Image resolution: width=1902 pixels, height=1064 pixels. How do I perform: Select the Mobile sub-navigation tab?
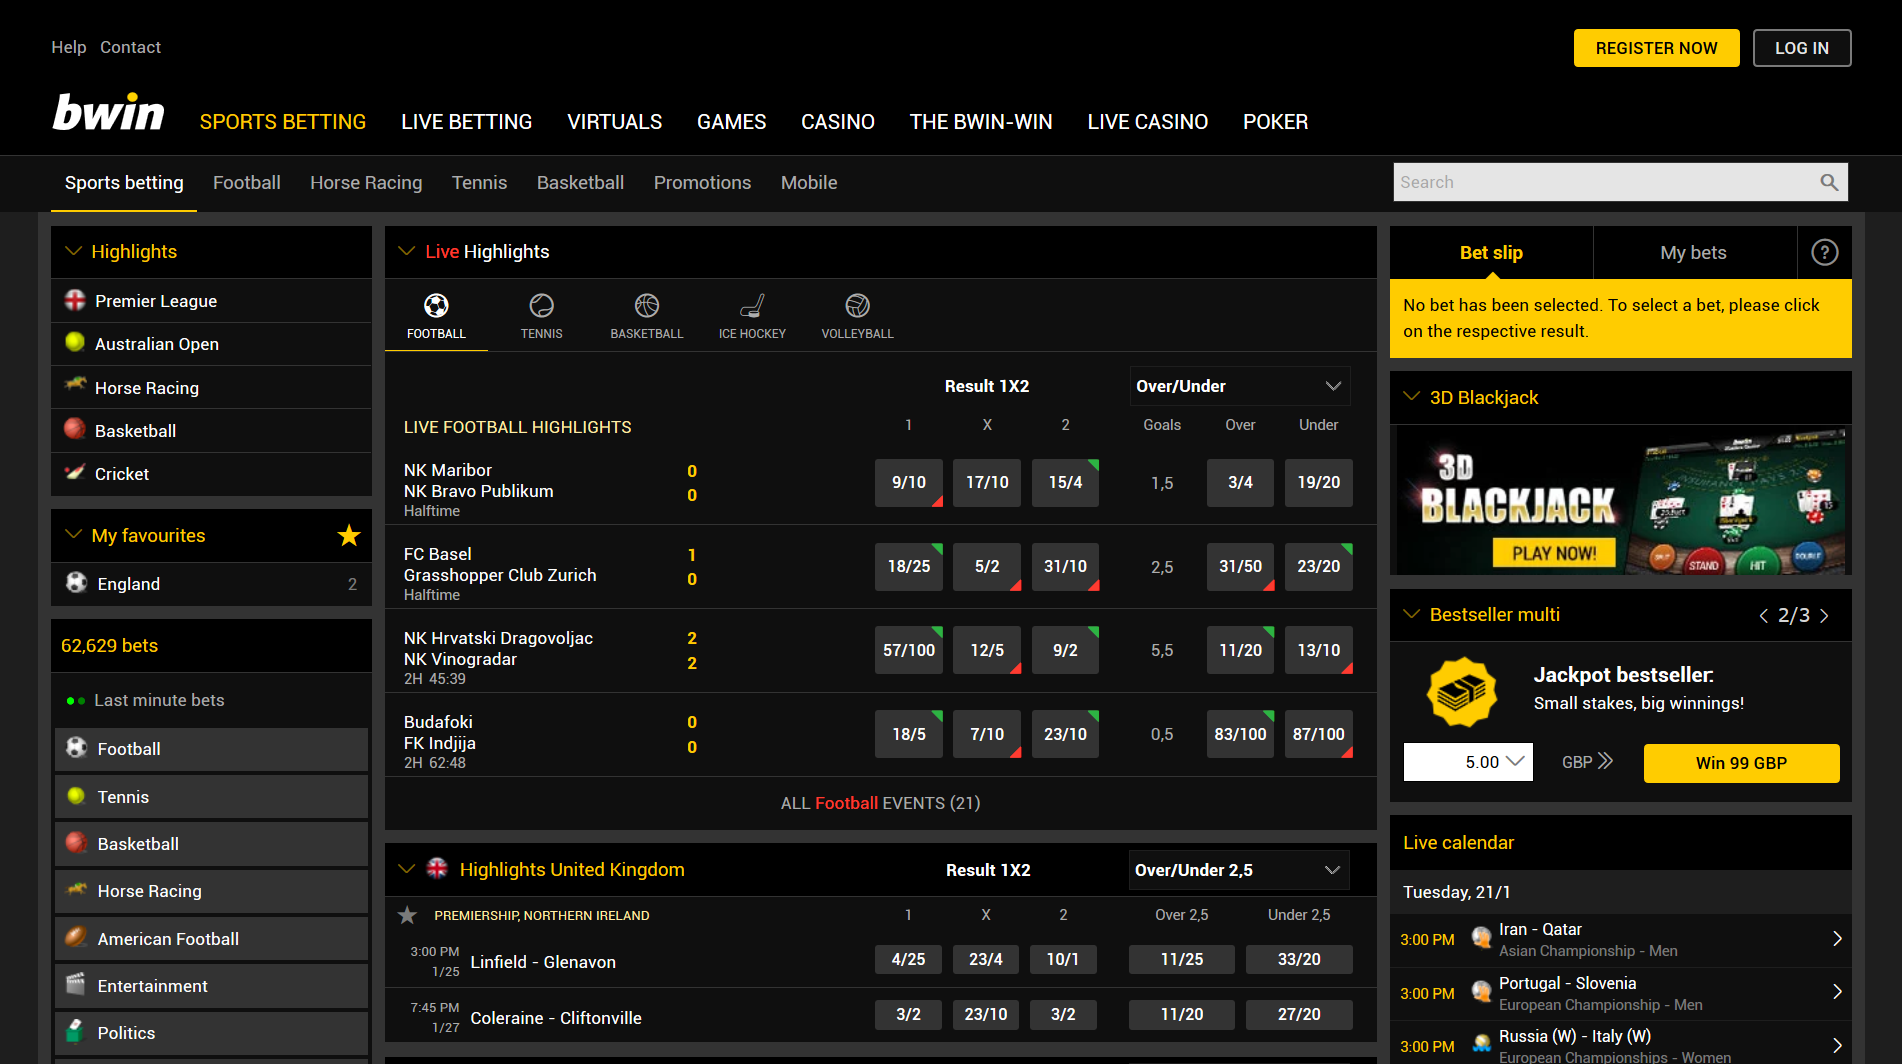809,183
